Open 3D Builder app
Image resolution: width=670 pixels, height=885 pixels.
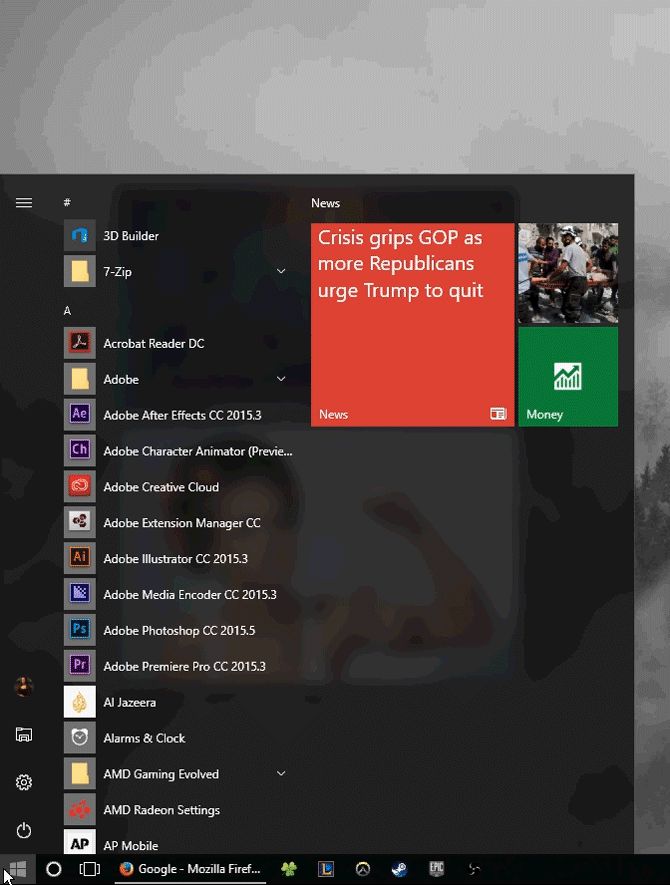(130, 236)
